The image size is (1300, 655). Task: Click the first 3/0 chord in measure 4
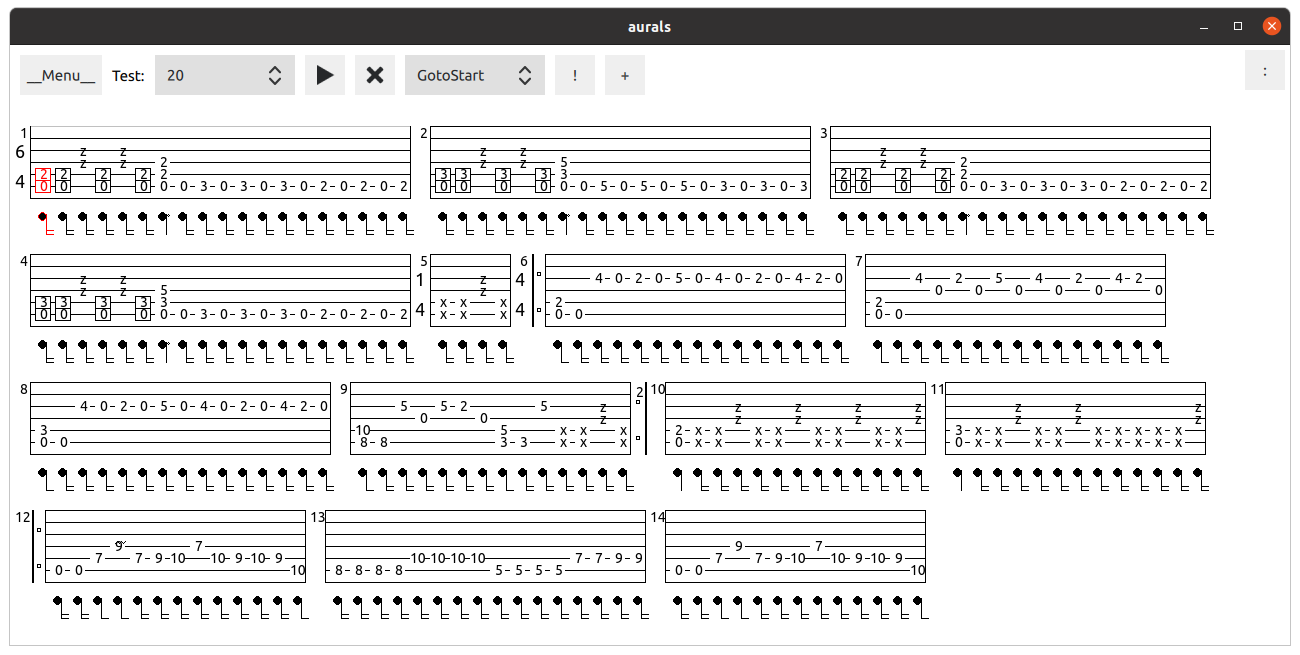tap(44, 308)
